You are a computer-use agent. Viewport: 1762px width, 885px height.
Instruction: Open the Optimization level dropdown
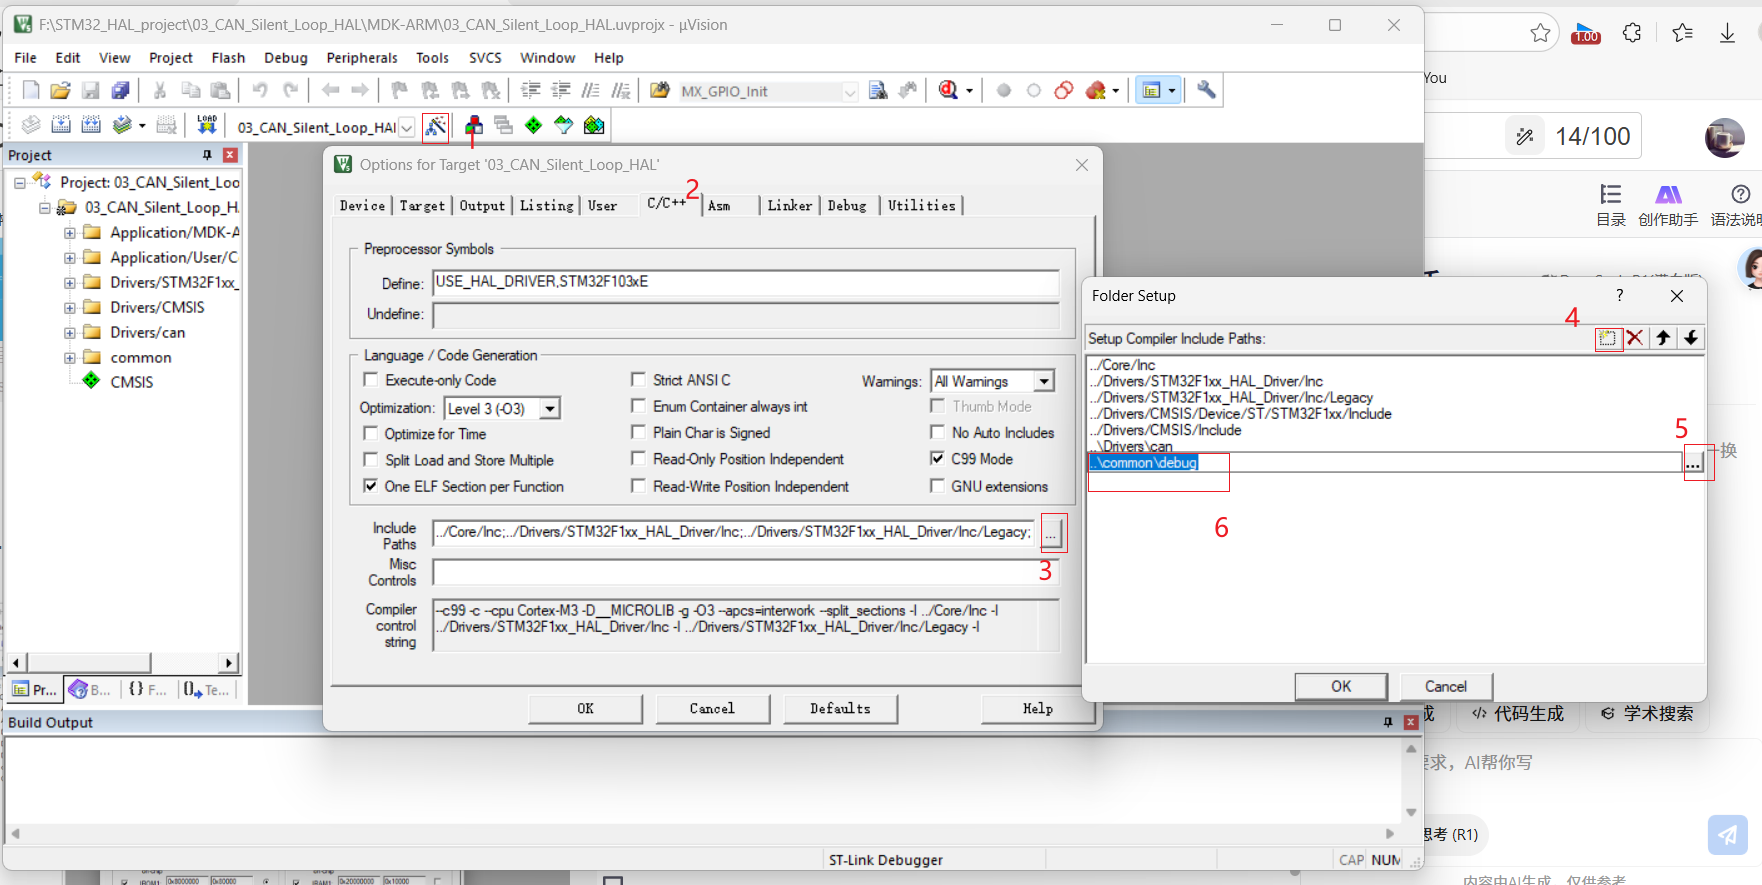tap(549, 408)
